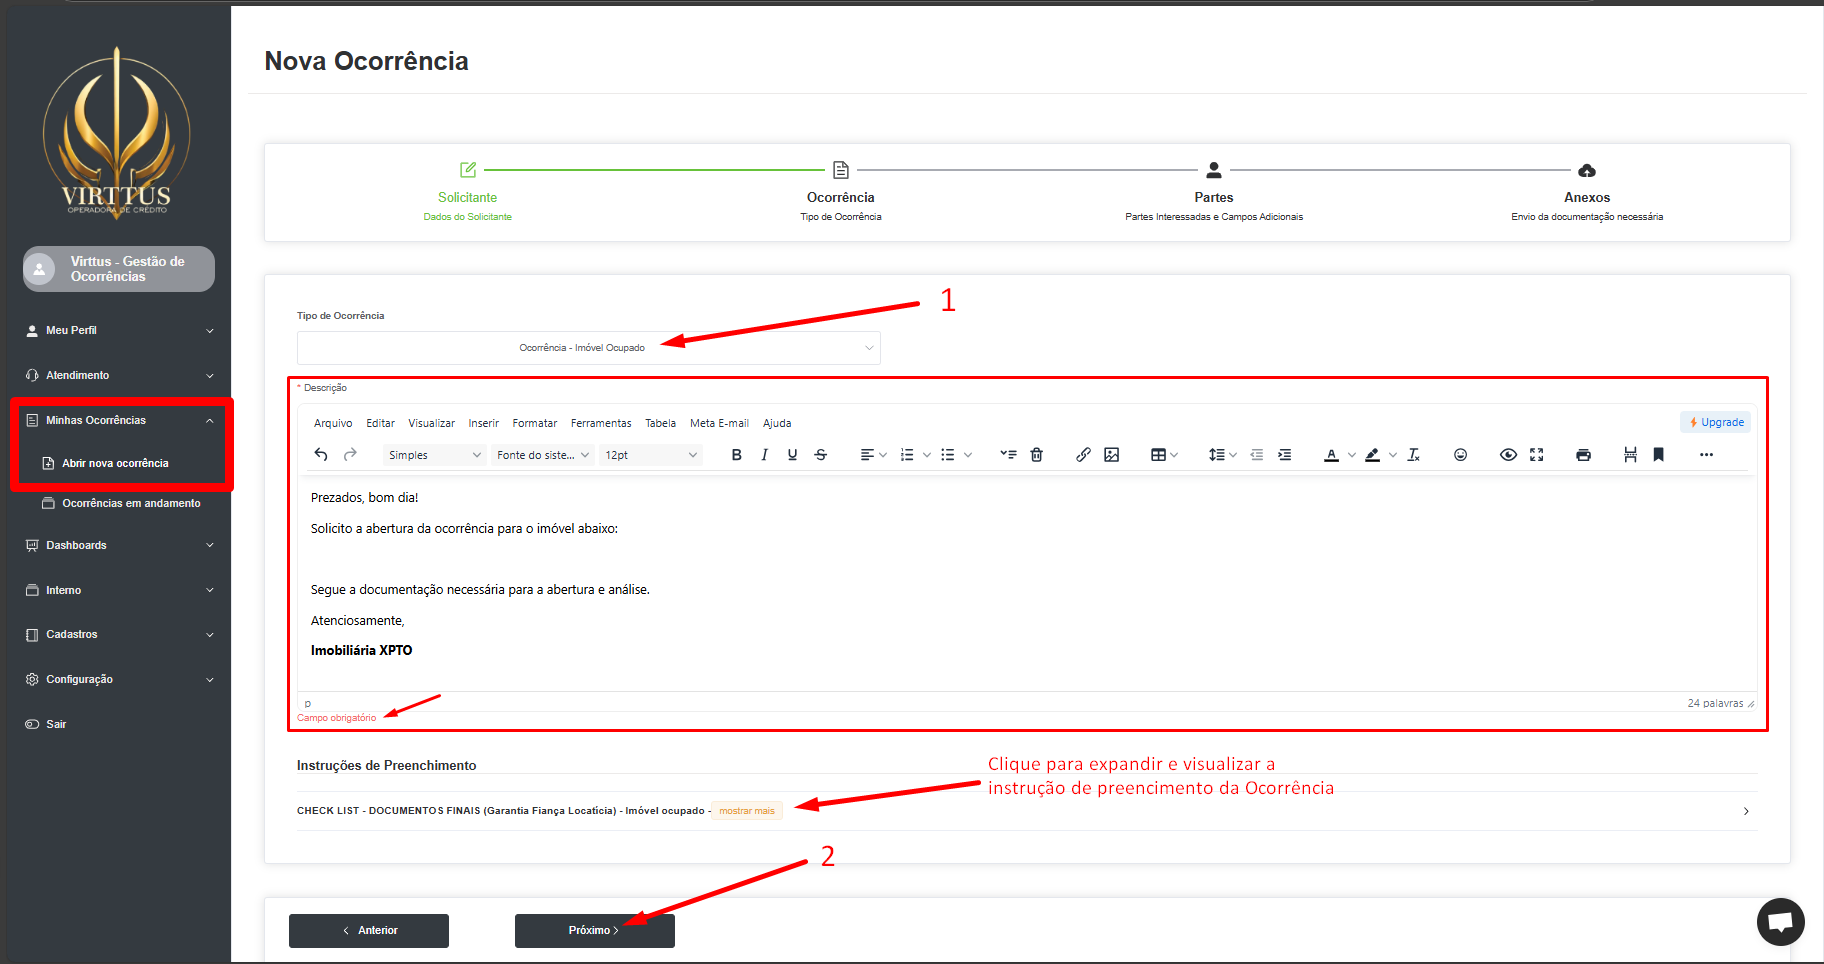
Task: Click the print icon in editor toolbar
Action: click(1583, 455)
